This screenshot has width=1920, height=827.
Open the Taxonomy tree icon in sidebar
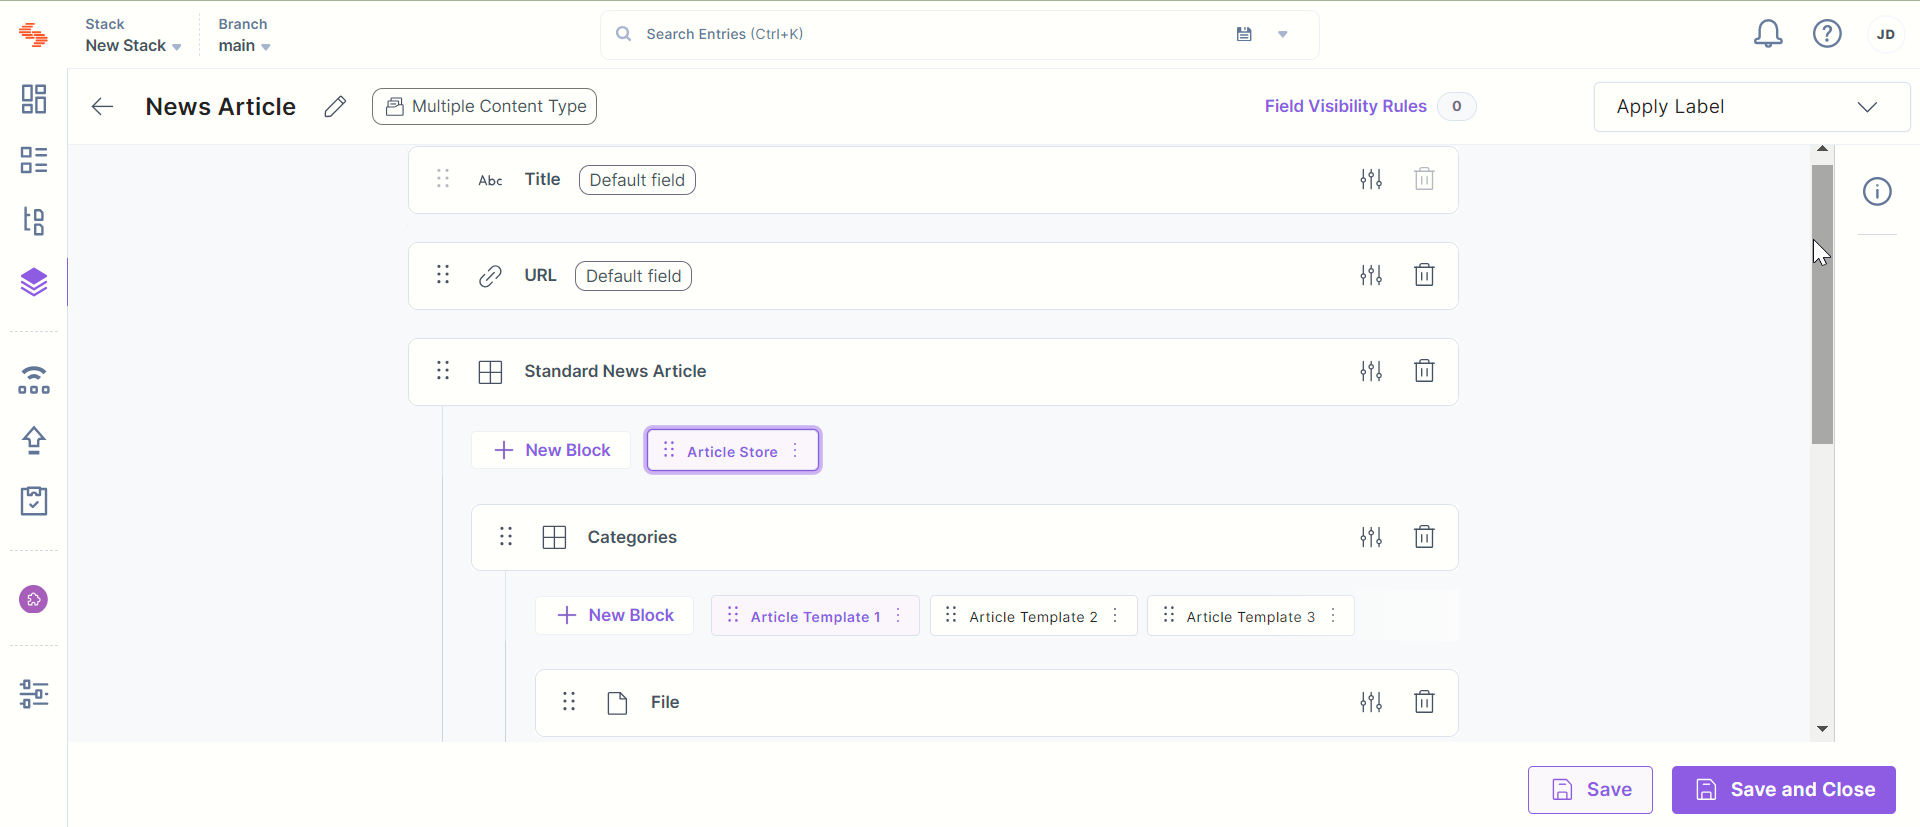(x=34, y=221)
